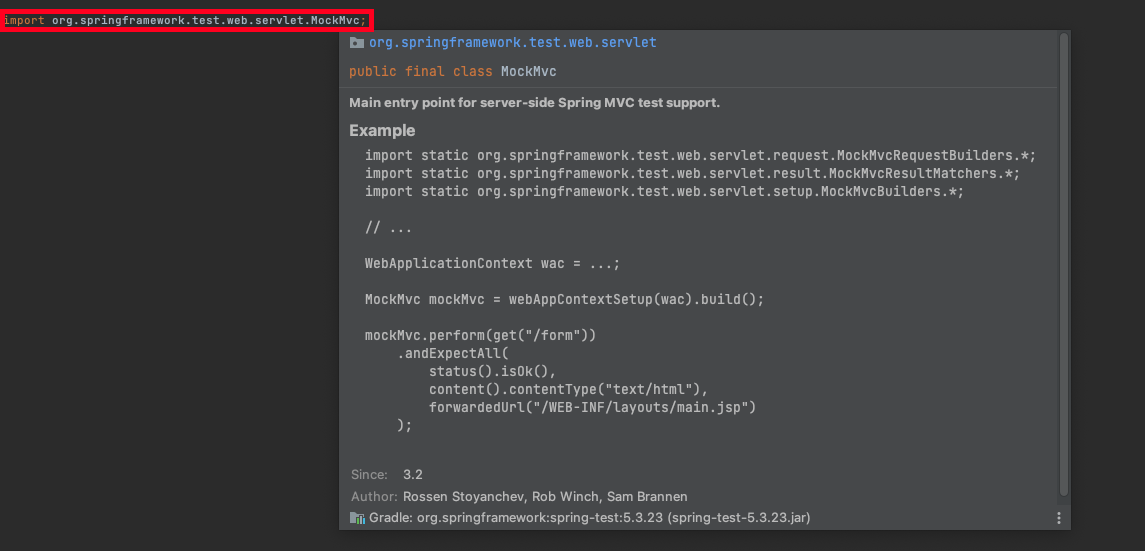Click the Gradle library icon in popup footer

[x=357, y=517]
